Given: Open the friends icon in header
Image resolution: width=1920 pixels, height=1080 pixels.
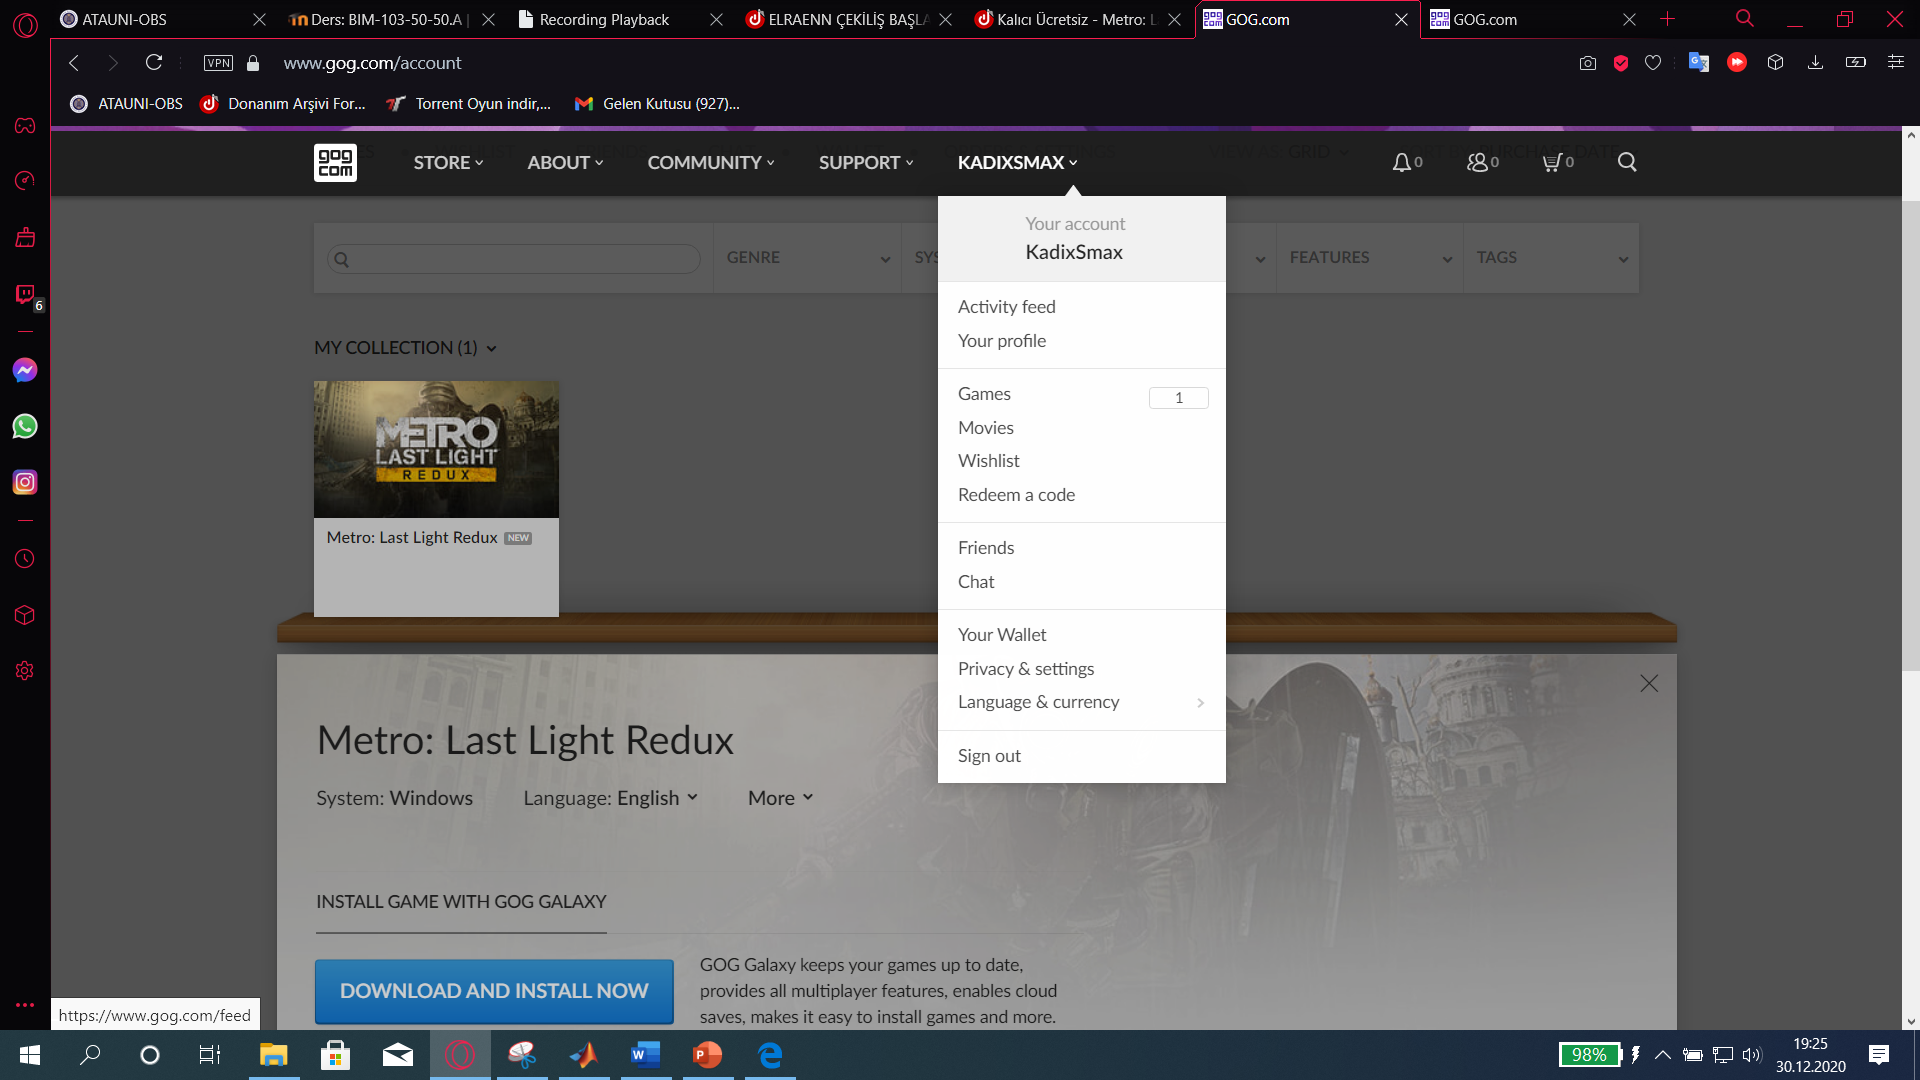Looking at the screenshot, I should click(x=1478, y=162).
